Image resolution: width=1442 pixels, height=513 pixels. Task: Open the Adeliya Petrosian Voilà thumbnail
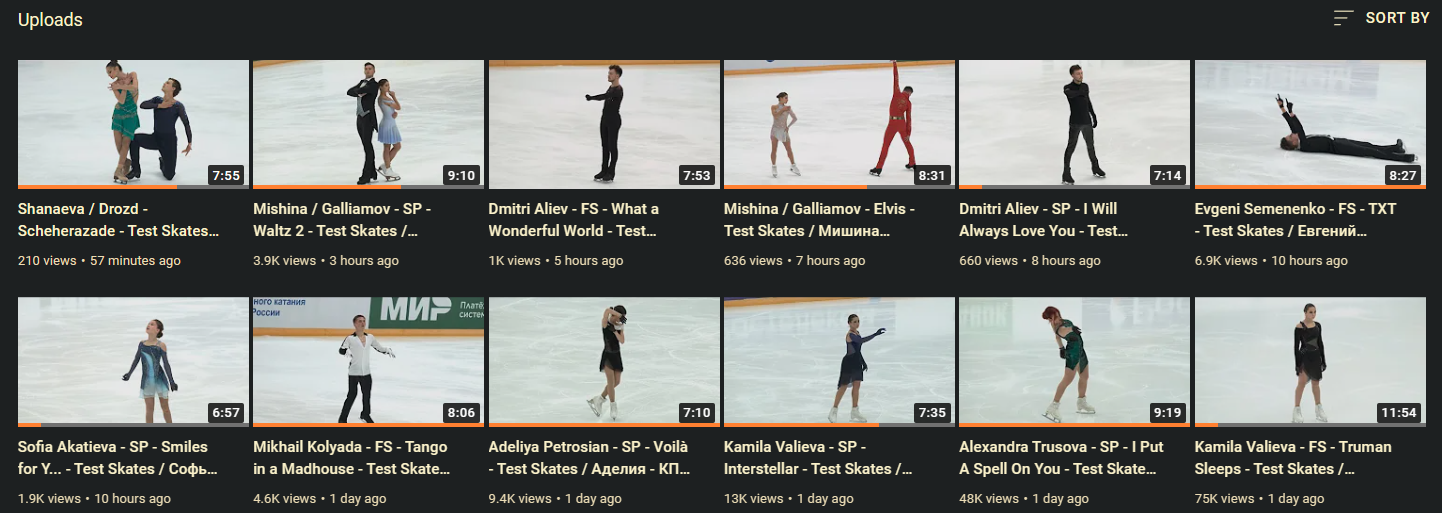pyautogui.click(x=604, y=362)
